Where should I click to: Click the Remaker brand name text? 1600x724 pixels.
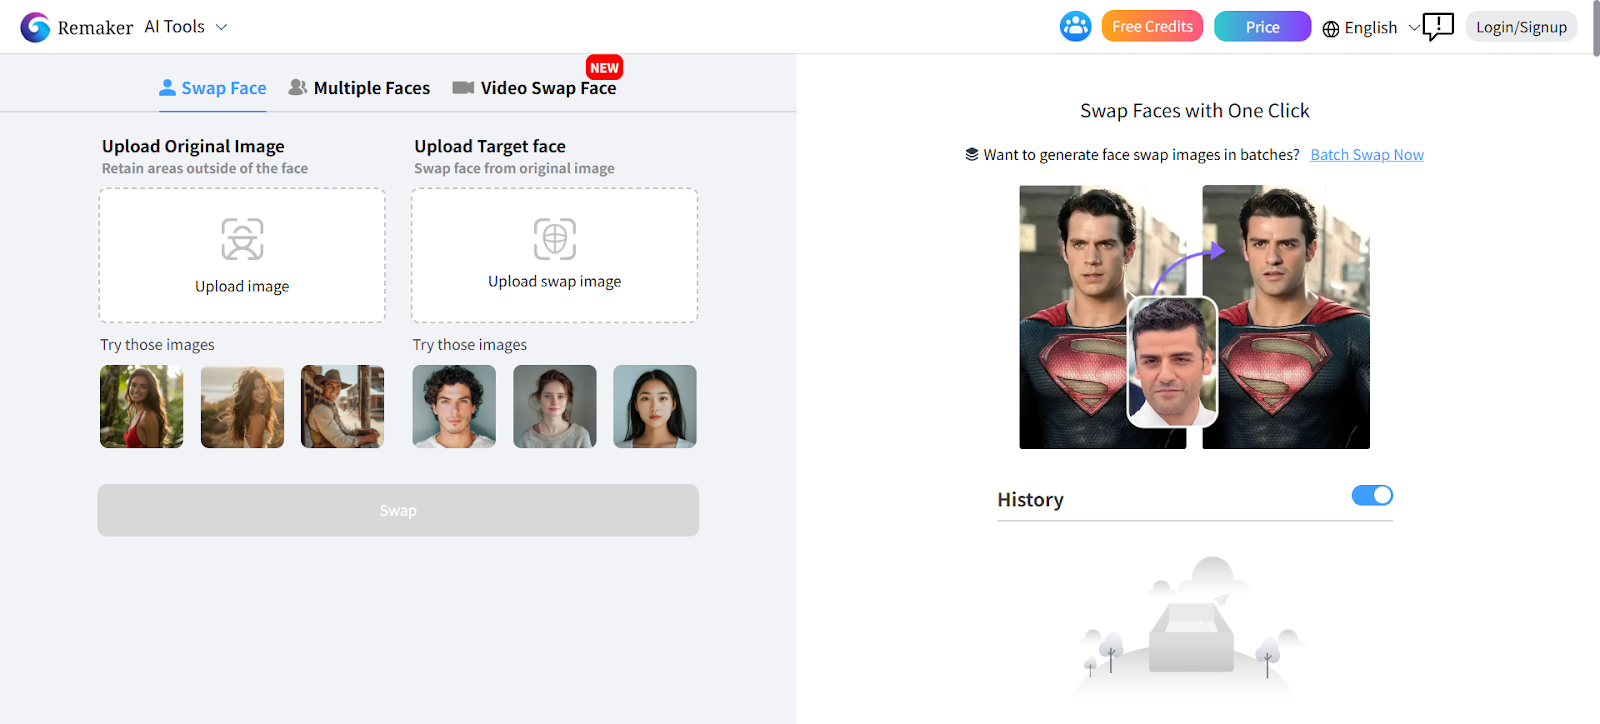95,28
